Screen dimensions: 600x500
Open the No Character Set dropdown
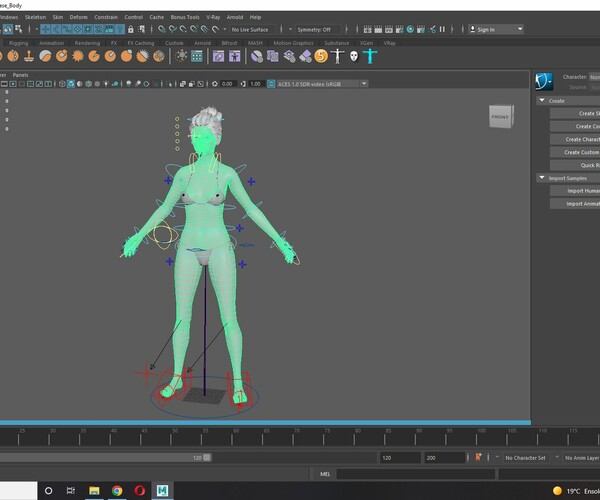[x=526, y=458]
